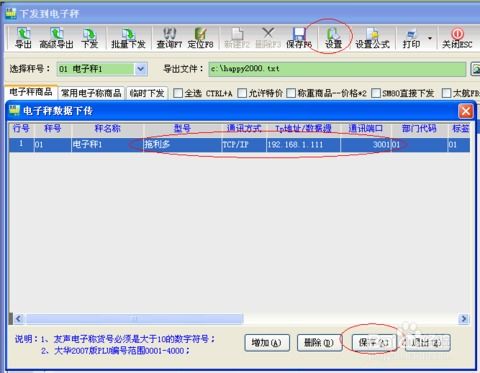Open 高级导出 advanced export tool
Screen dimensions: 480x373
[x=56, y=38]
